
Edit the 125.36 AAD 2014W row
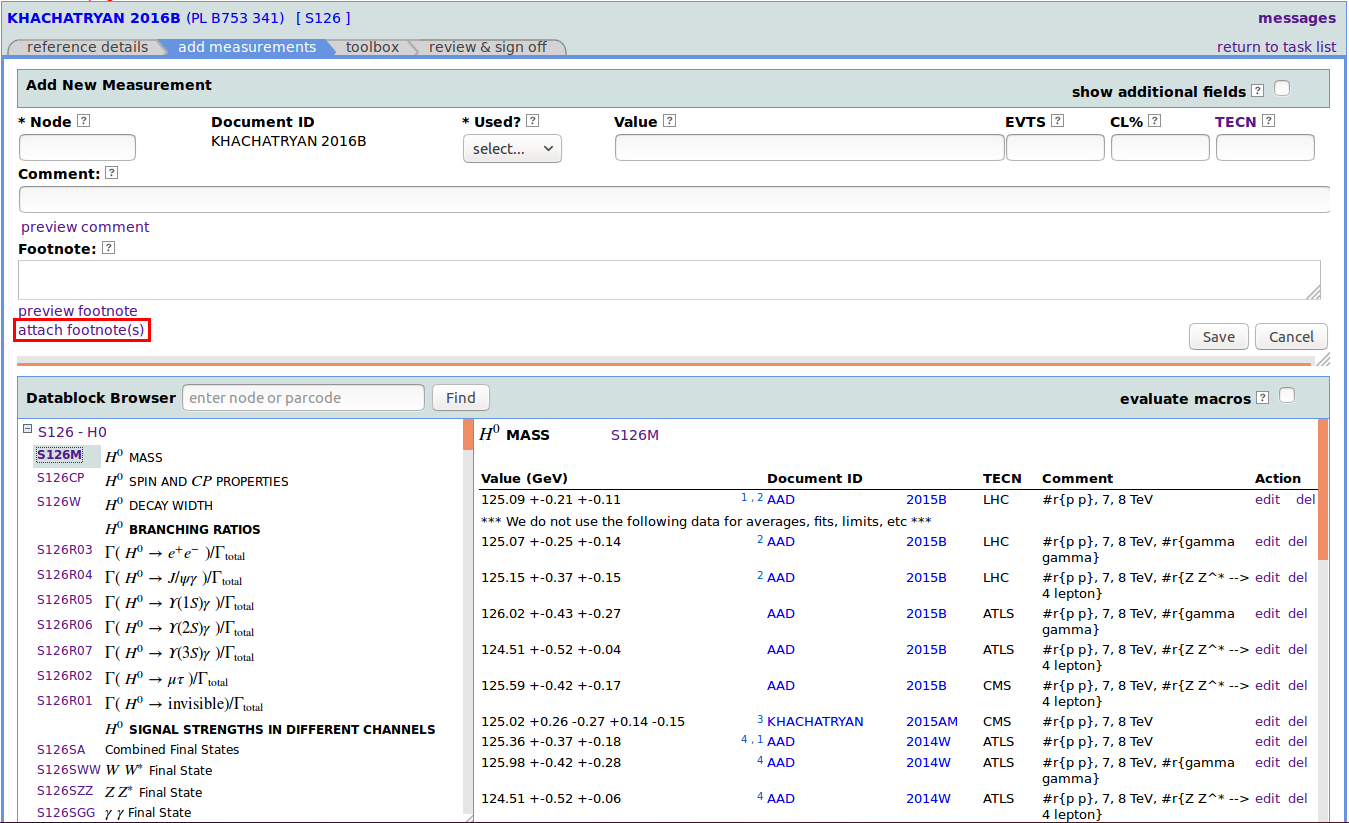pyautogui.click(x=1267, y=741)
